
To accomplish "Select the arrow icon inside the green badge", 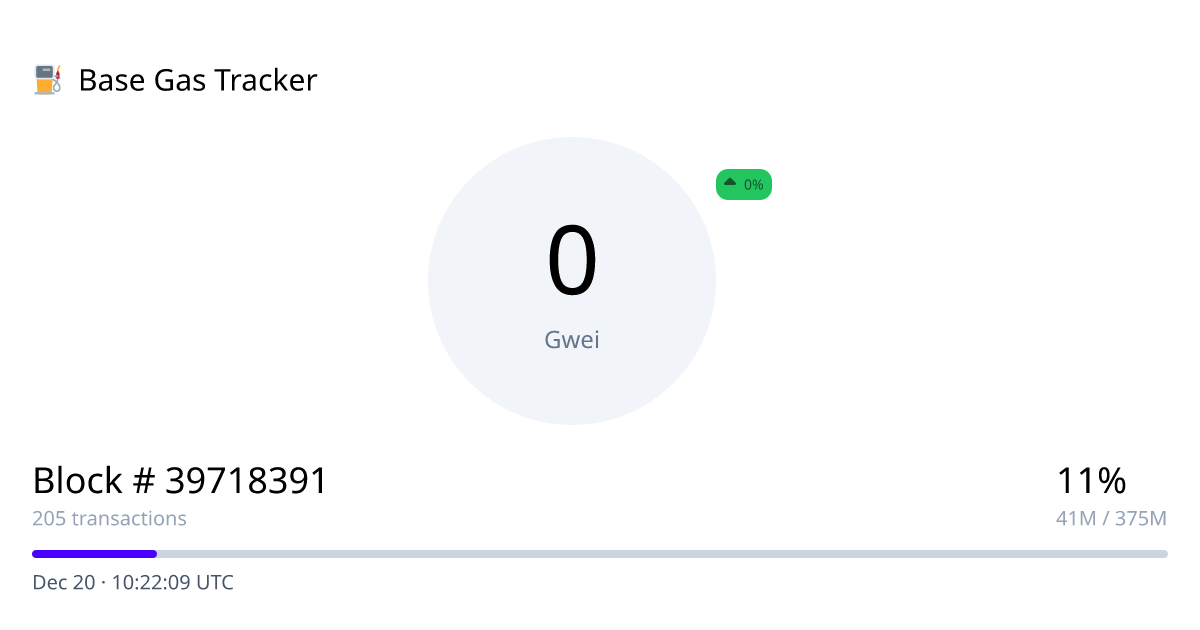I will click(729, 183).
